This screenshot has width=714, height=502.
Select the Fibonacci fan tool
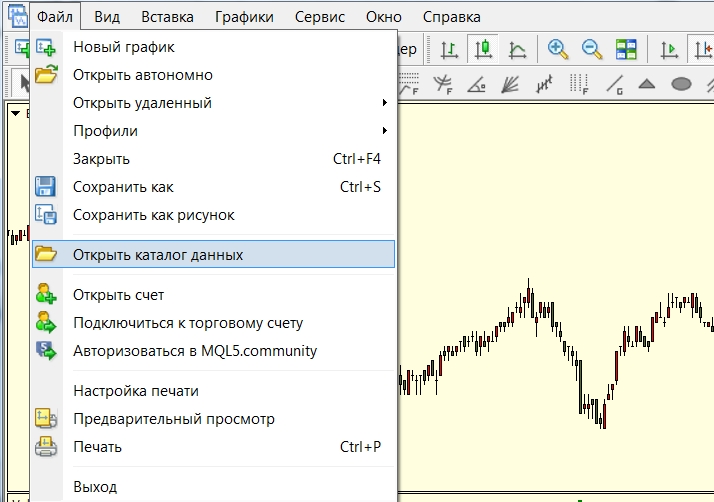pyautogui.click(x=442, y=84)
